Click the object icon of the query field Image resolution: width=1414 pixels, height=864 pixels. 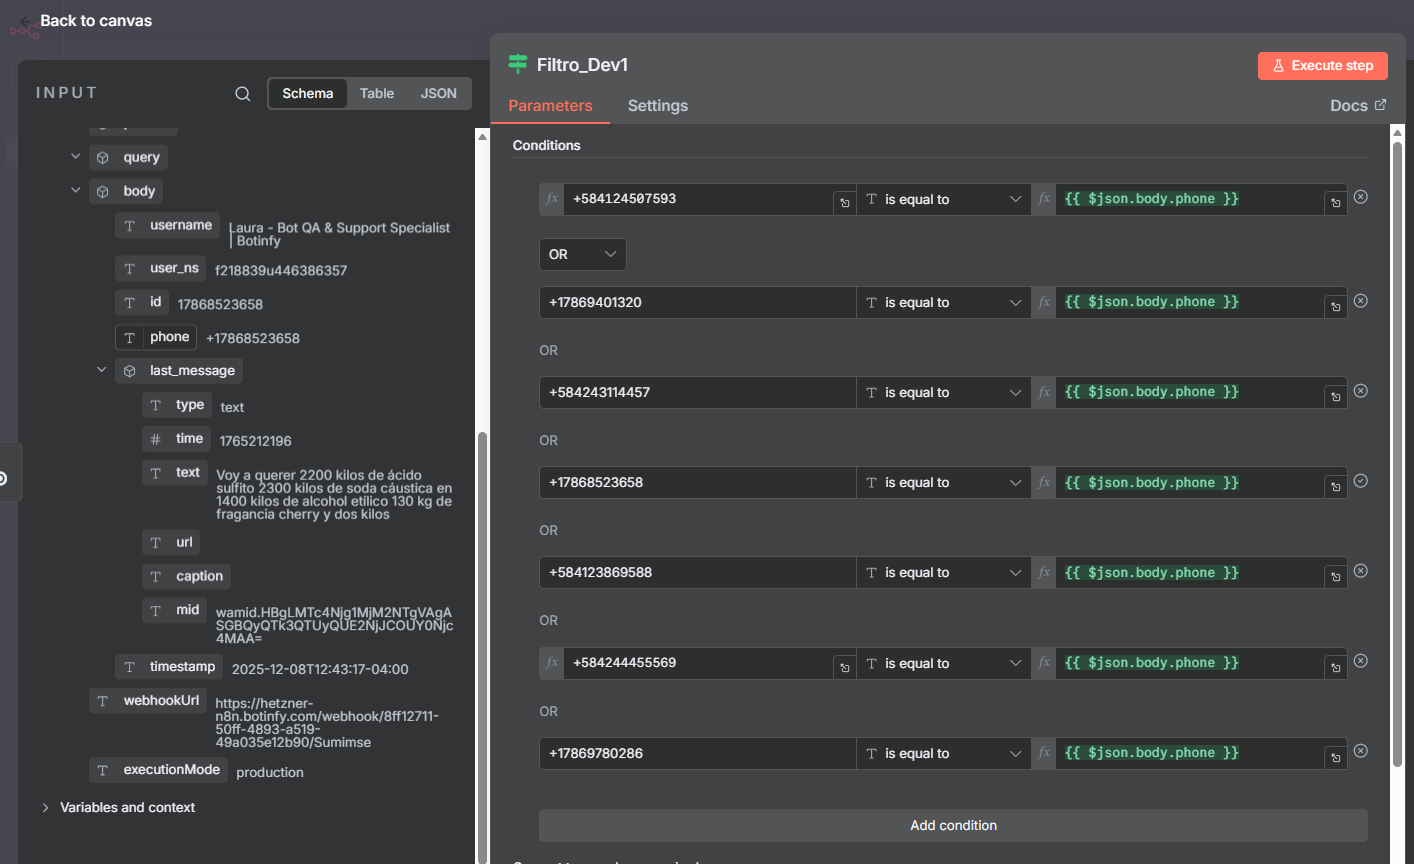(103, 158)
